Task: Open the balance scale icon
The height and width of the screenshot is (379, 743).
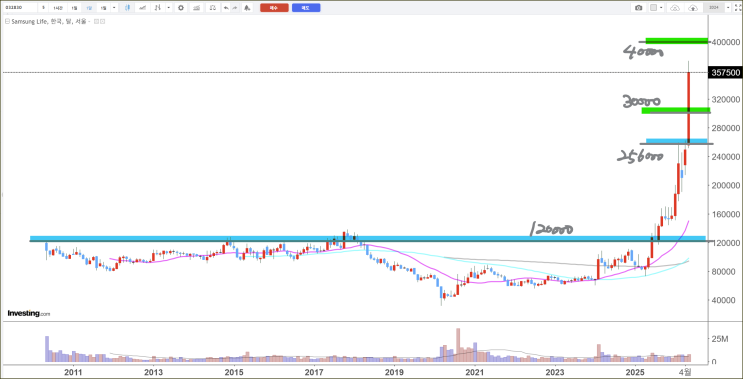Action: coord(213,8)
